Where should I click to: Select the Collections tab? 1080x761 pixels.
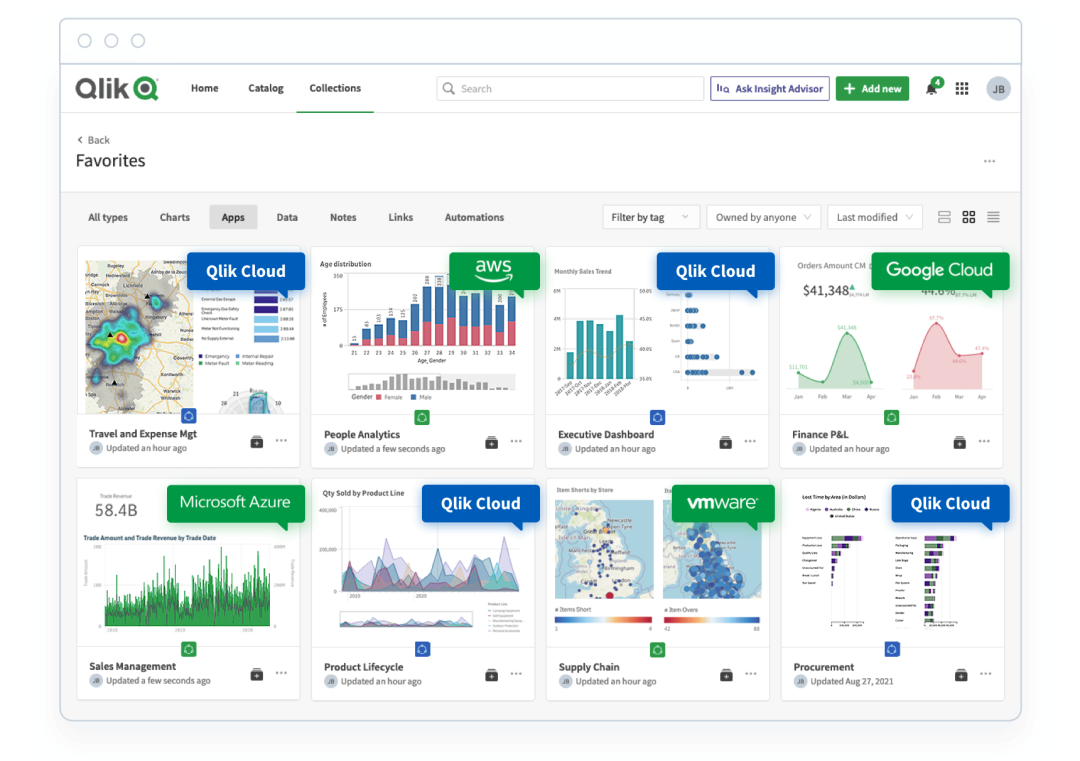[x=335, y=88]
